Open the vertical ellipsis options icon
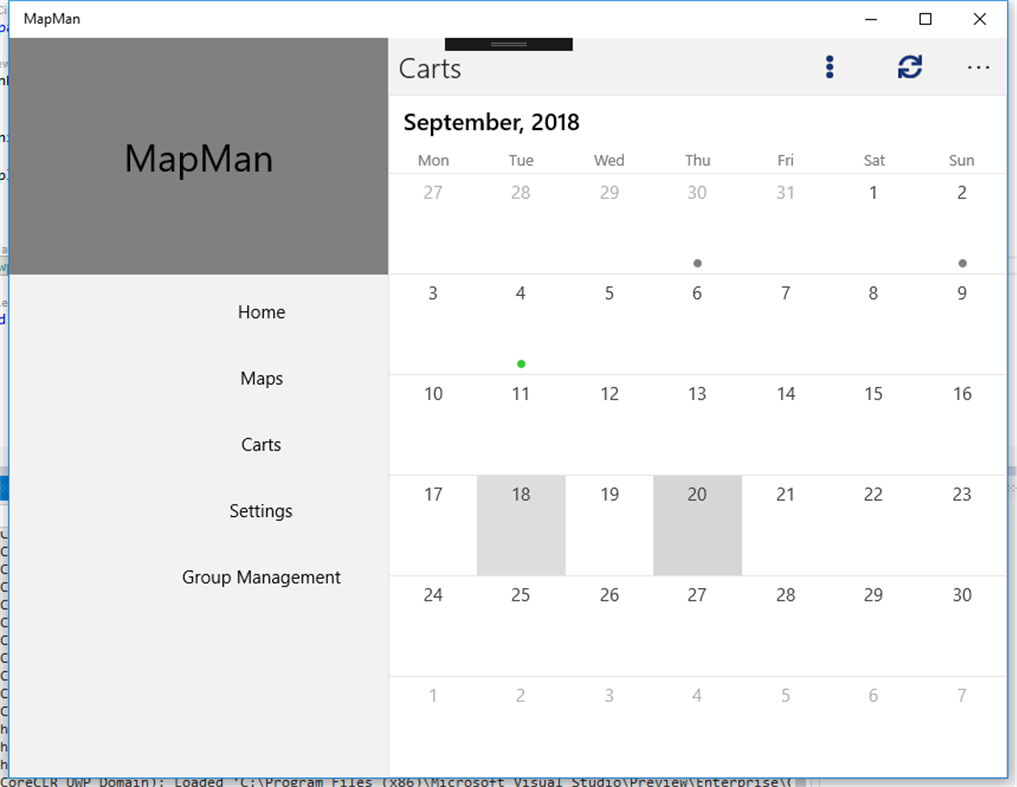Screen dimensions: 1017x787 829,66
